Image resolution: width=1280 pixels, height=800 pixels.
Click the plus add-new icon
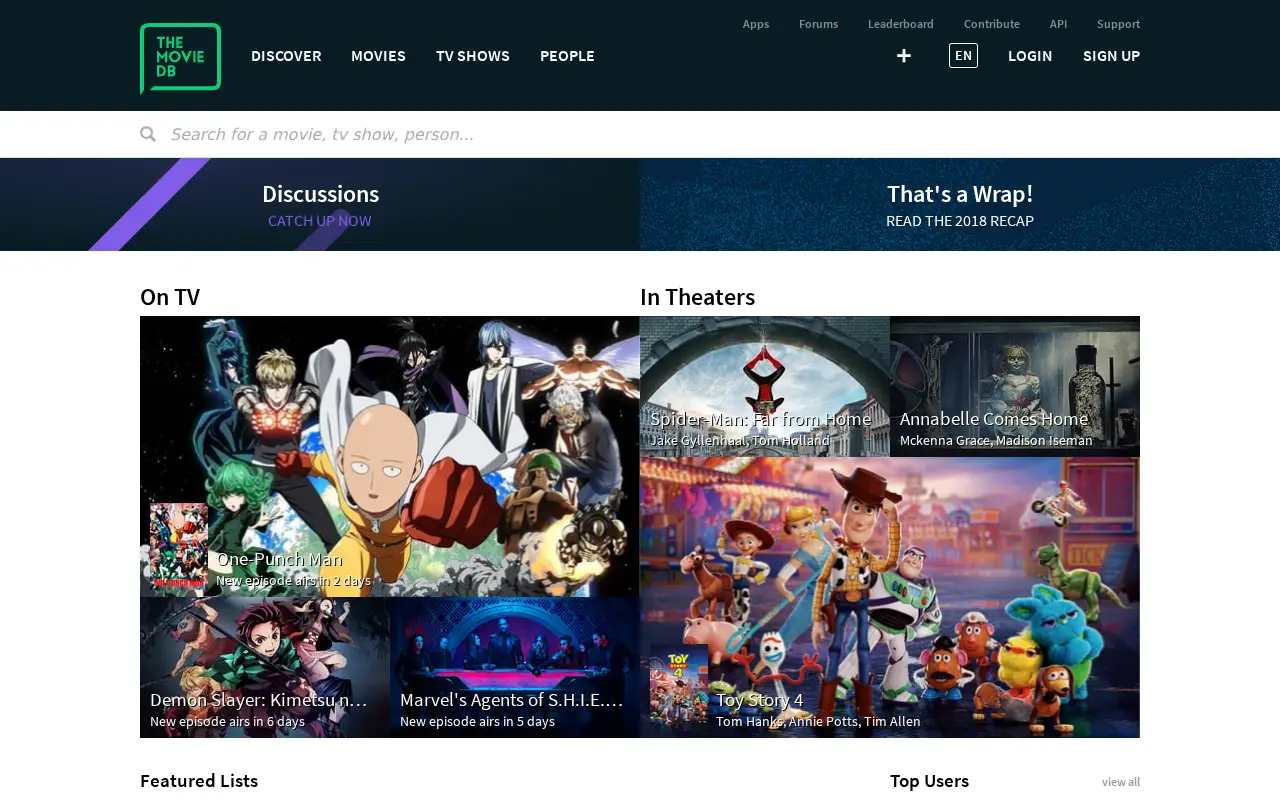click(x=904, y=56)
